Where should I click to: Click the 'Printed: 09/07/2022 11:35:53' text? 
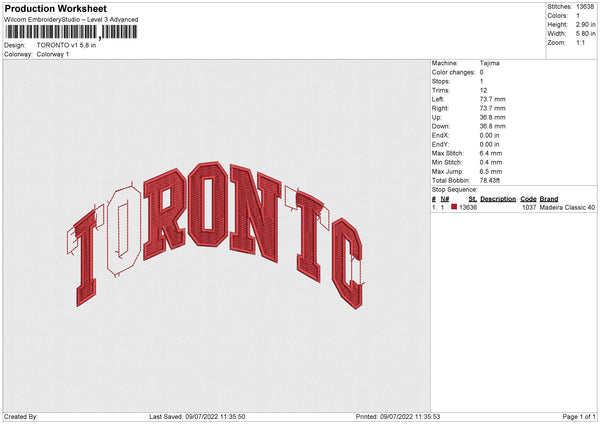click(x=398, y=417)
